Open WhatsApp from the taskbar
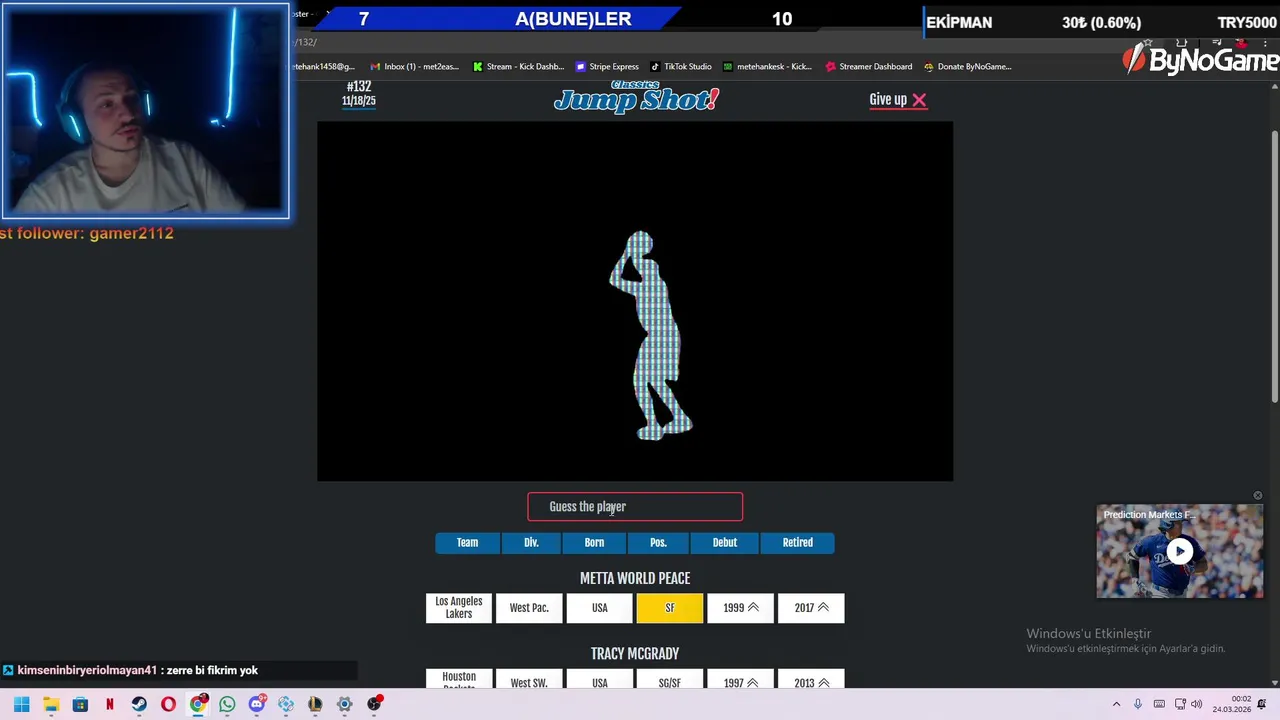This screenshot has height=720, width=1280. pos(227,704)
